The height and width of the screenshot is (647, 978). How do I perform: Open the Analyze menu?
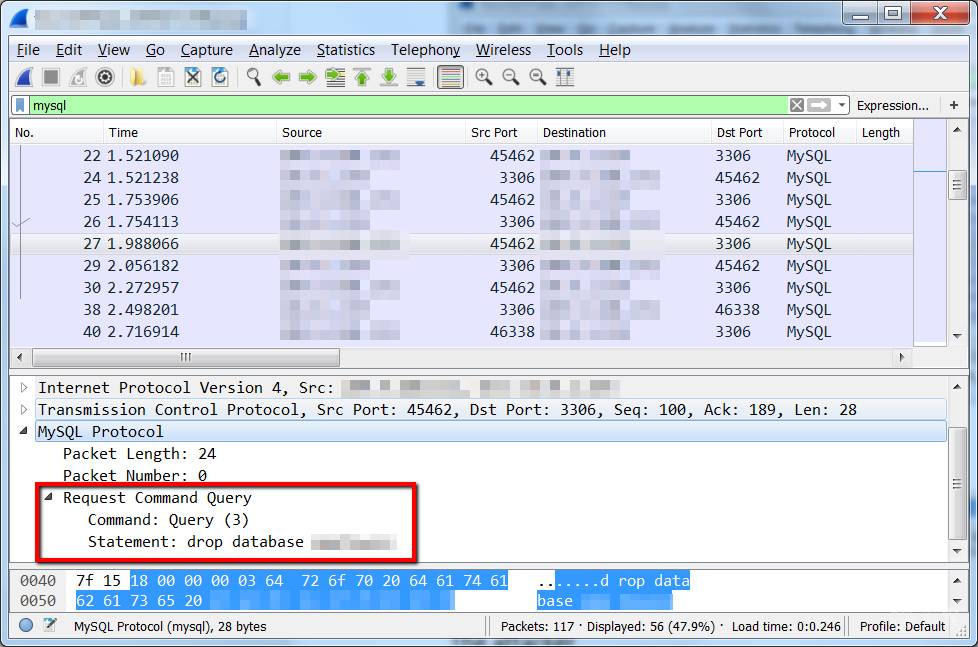click(x=274, y=50)
